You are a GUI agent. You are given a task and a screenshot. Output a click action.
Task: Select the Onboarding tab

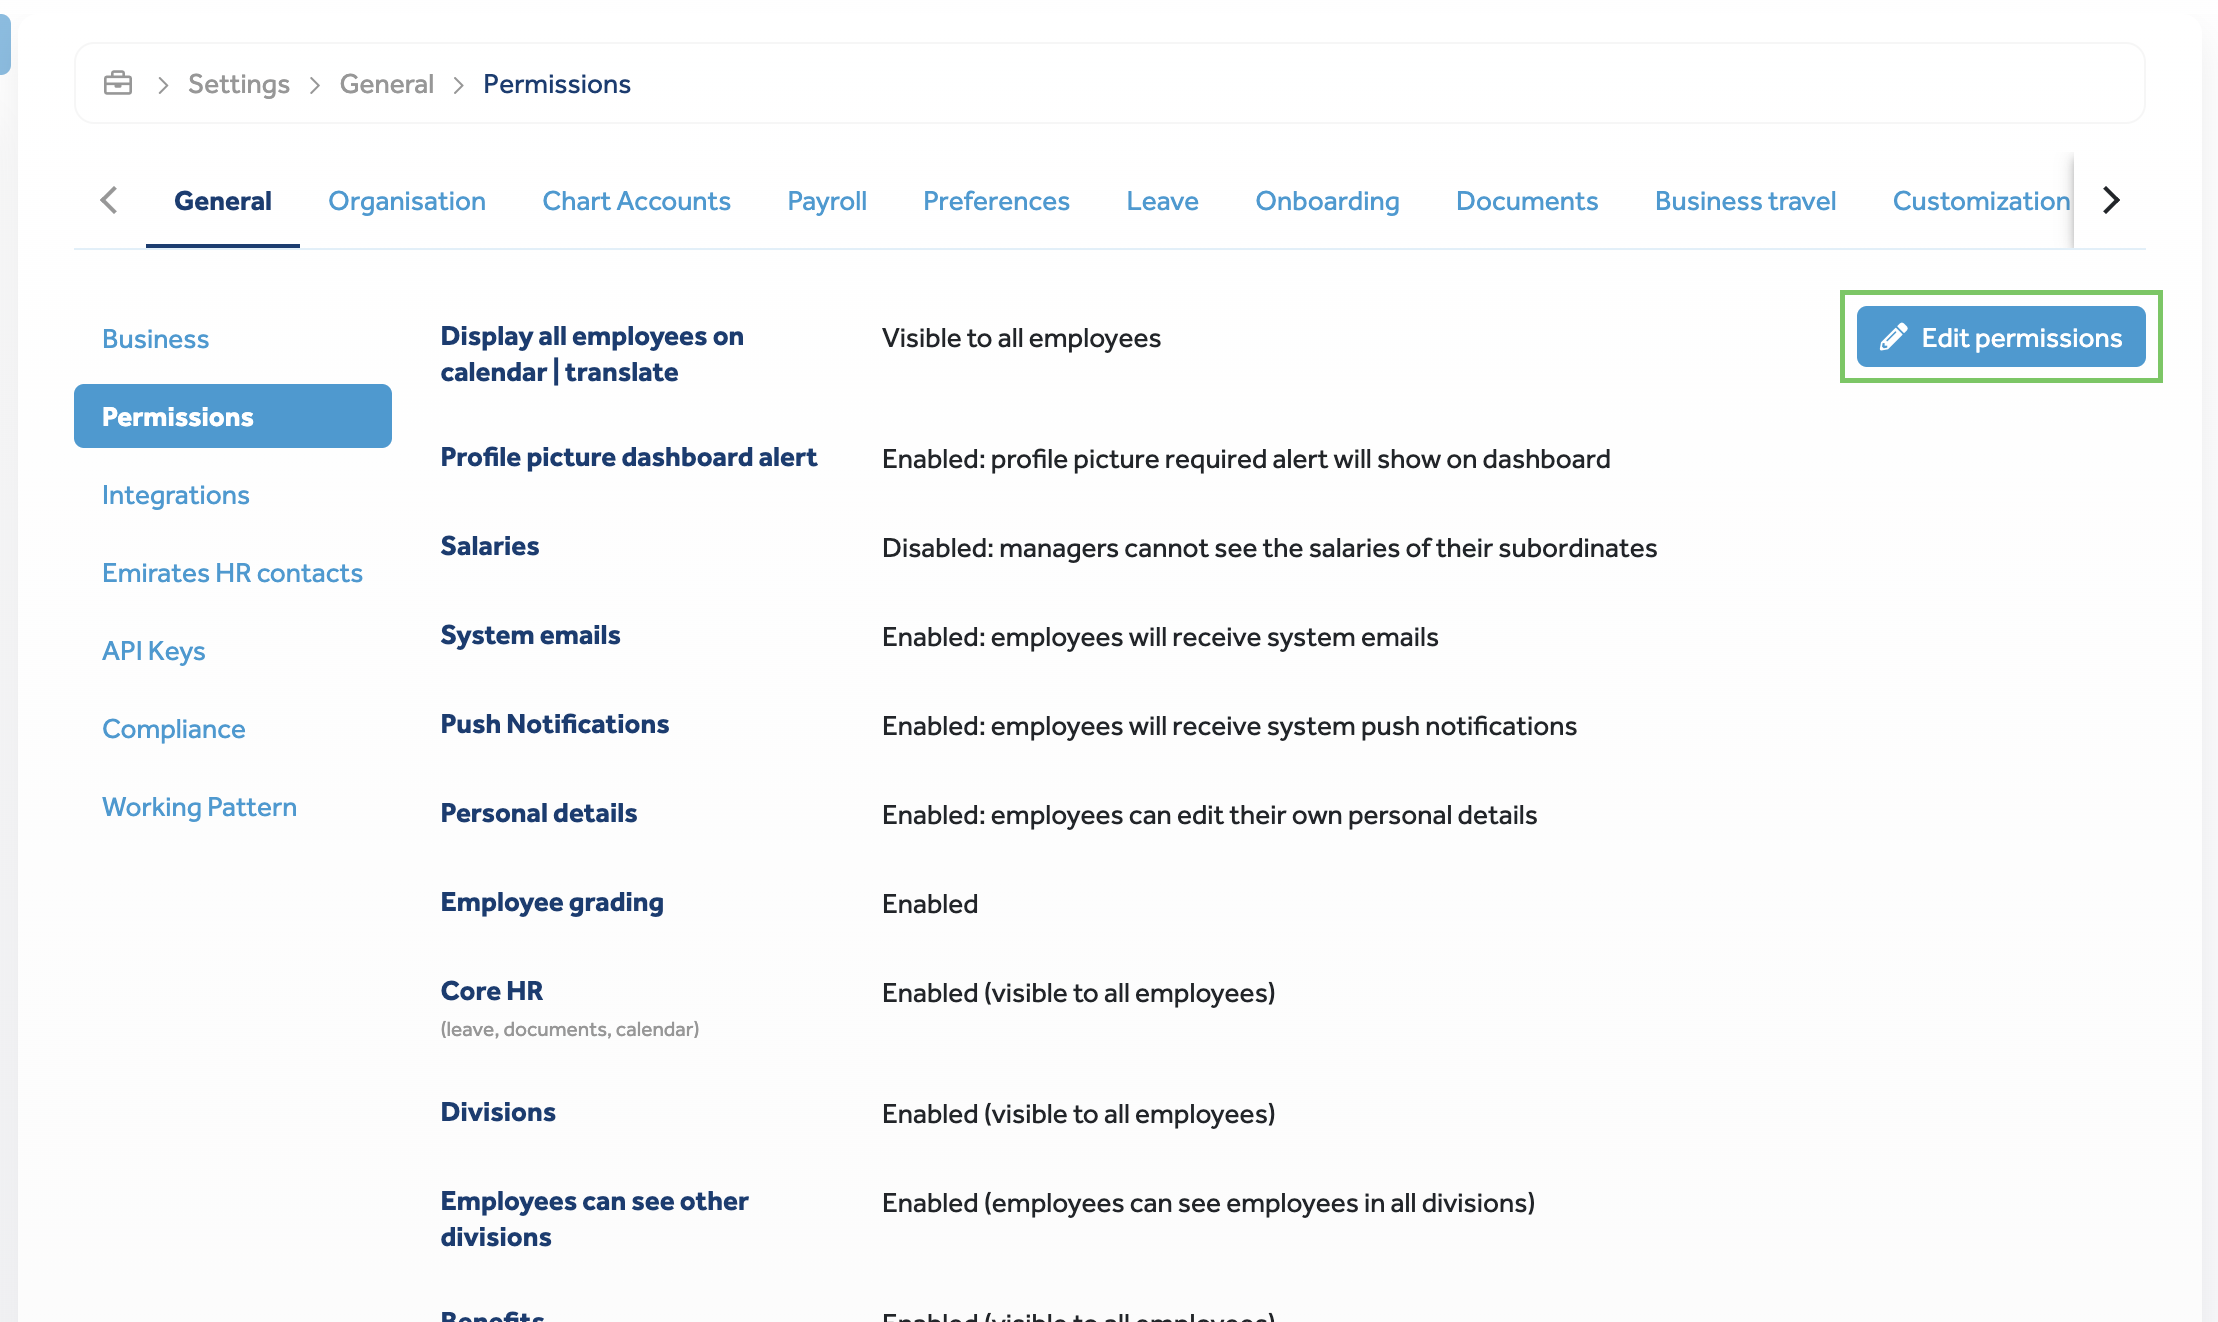click(1326, 201)
